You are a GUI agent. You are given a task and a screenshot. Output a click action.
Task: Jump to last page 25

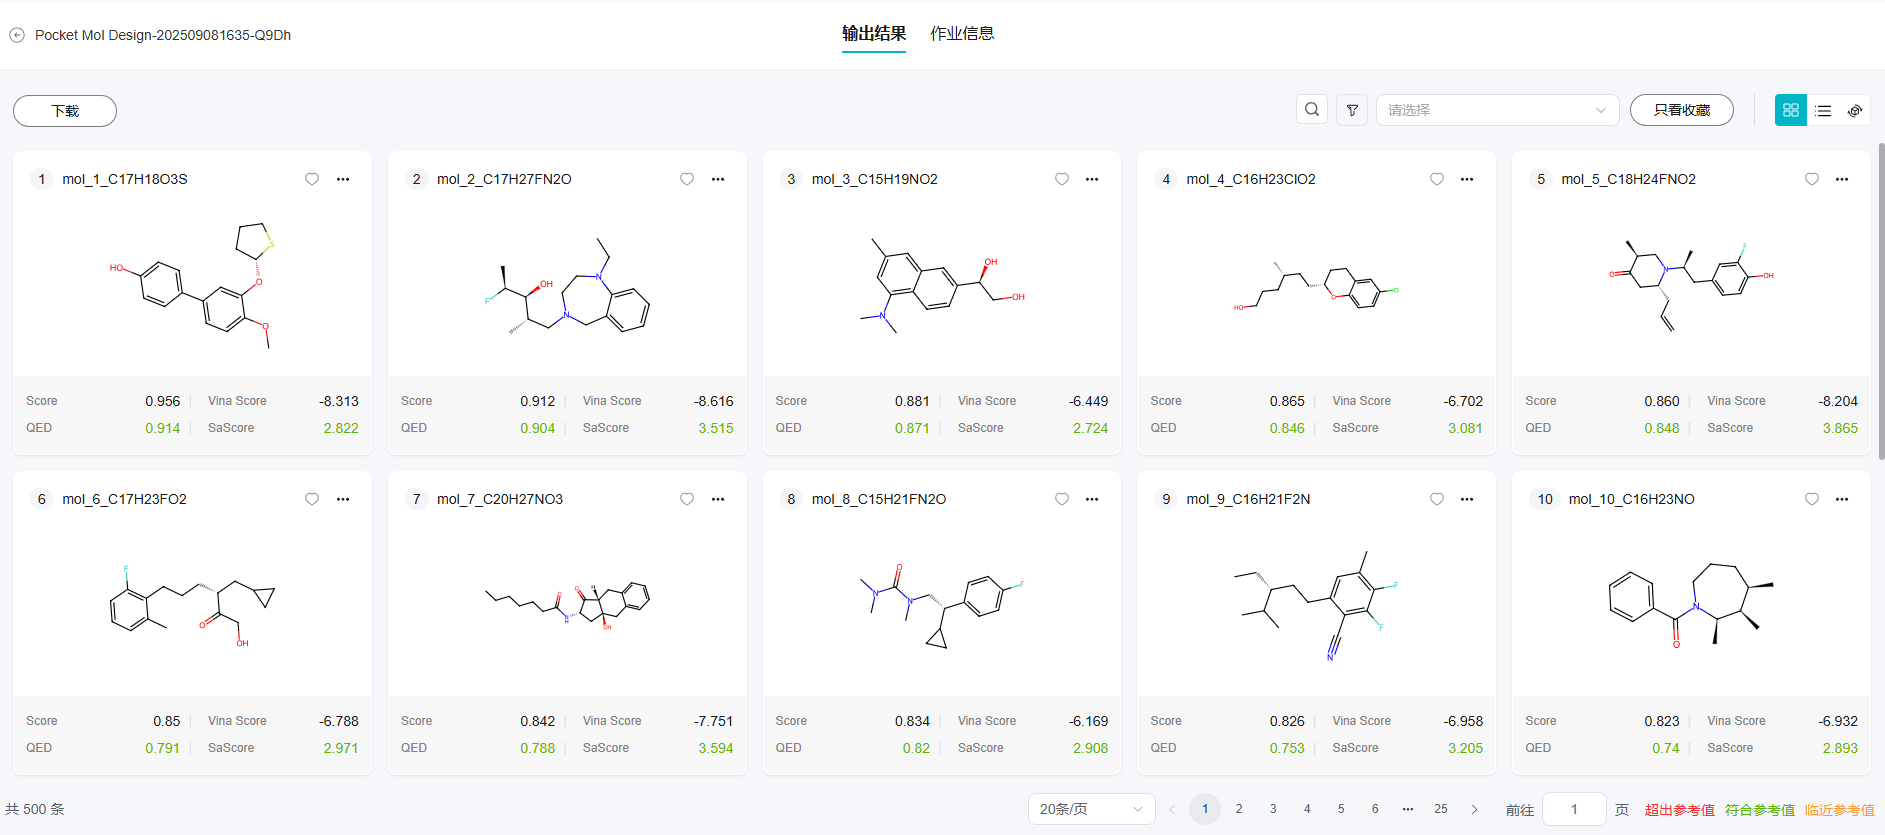coord(1441,809)
